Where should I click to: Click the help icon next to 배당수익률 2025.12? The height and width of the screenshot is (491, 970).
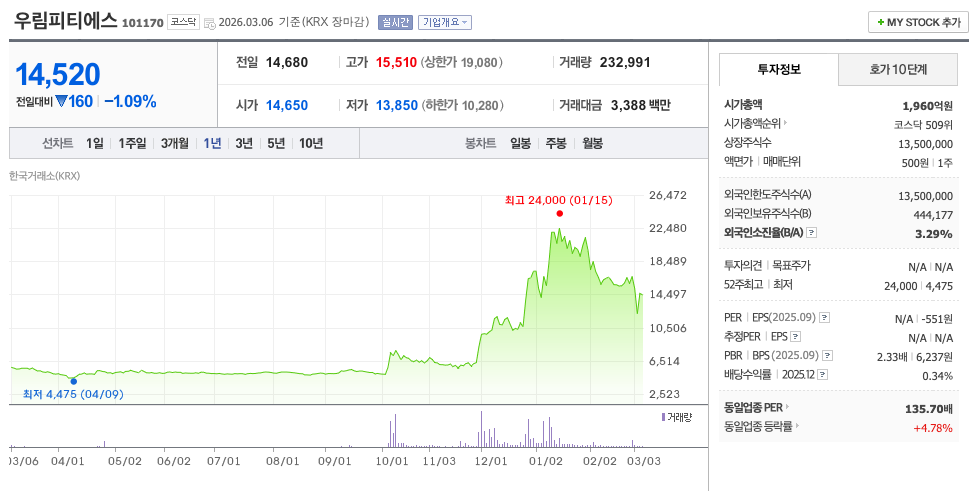click(823, 375)
